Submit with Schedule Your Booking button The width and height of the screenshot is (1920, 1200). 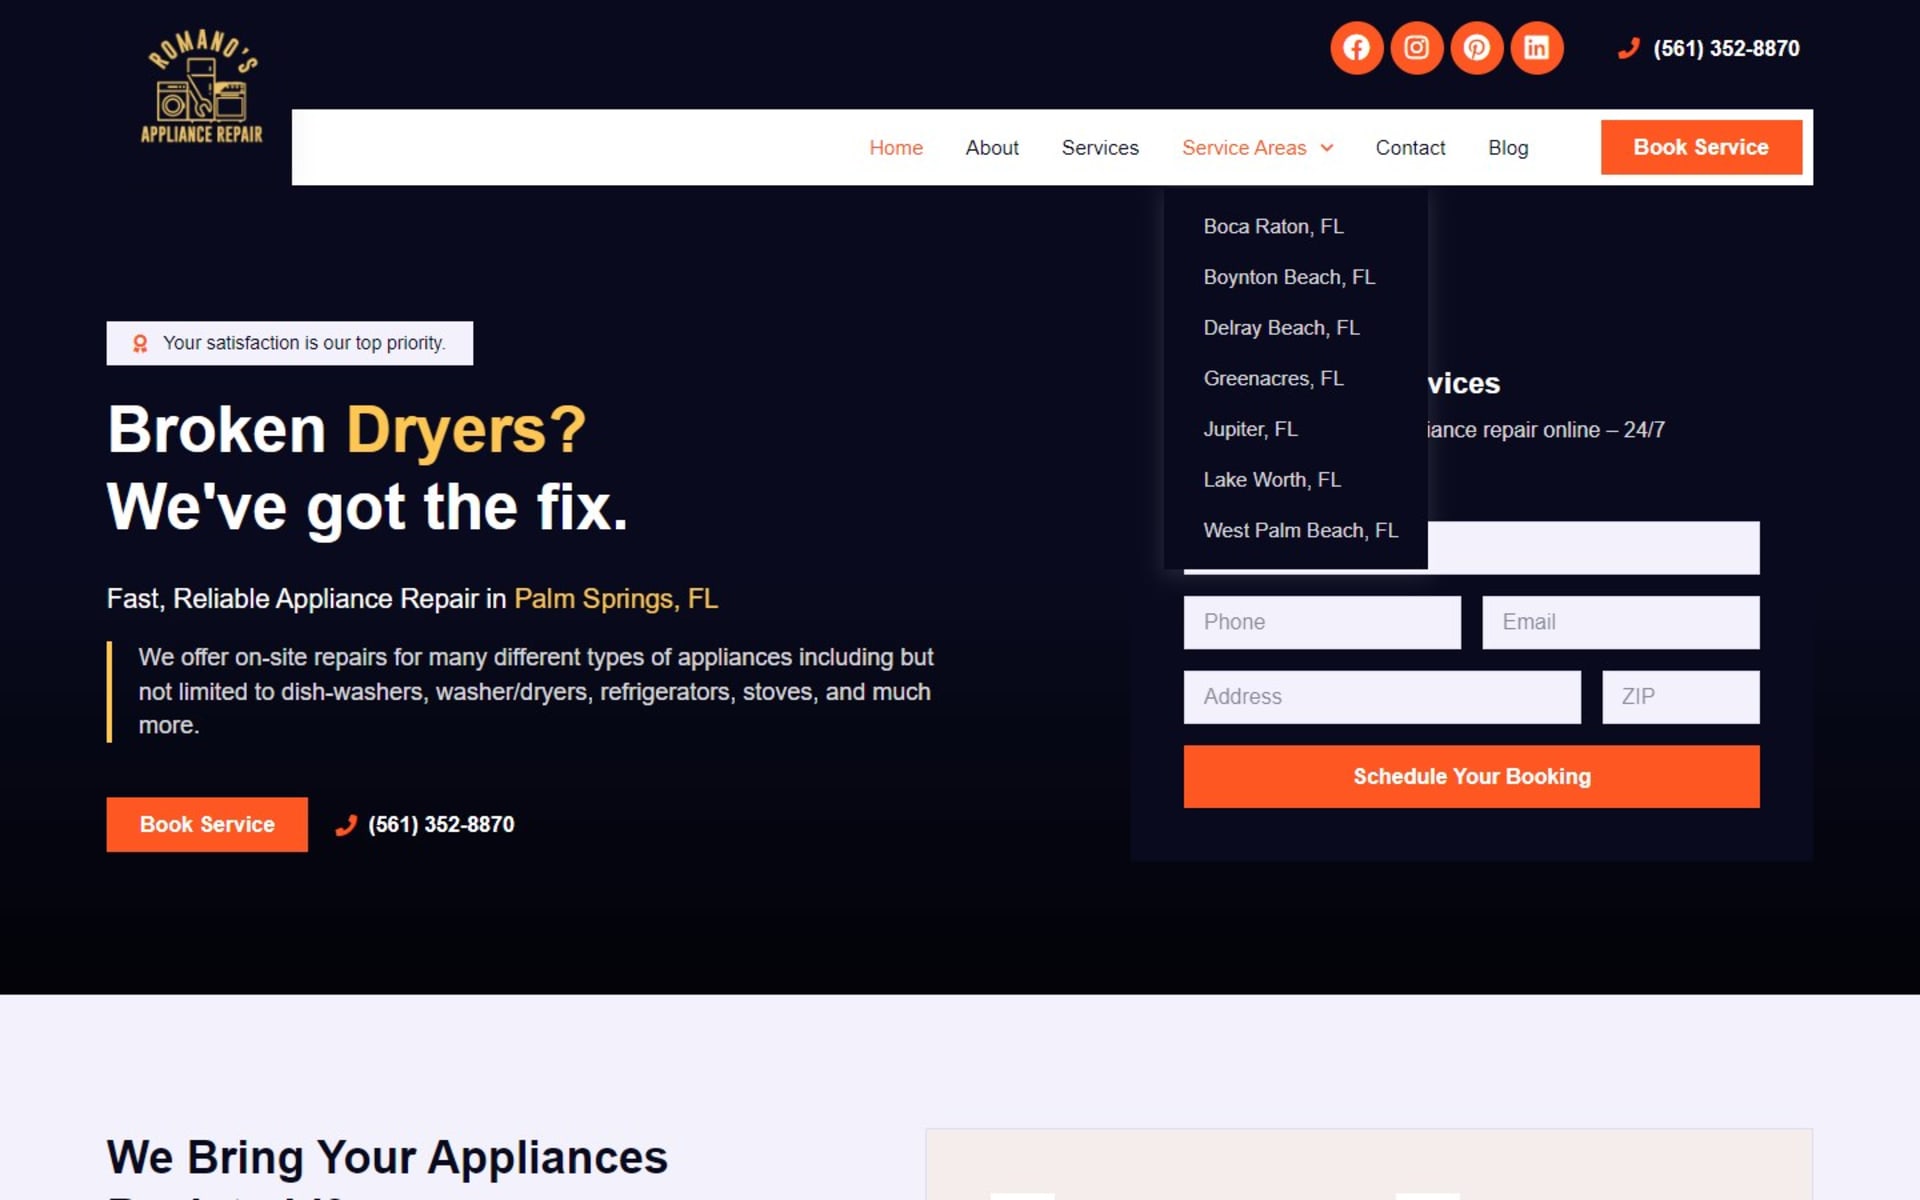1471,776
